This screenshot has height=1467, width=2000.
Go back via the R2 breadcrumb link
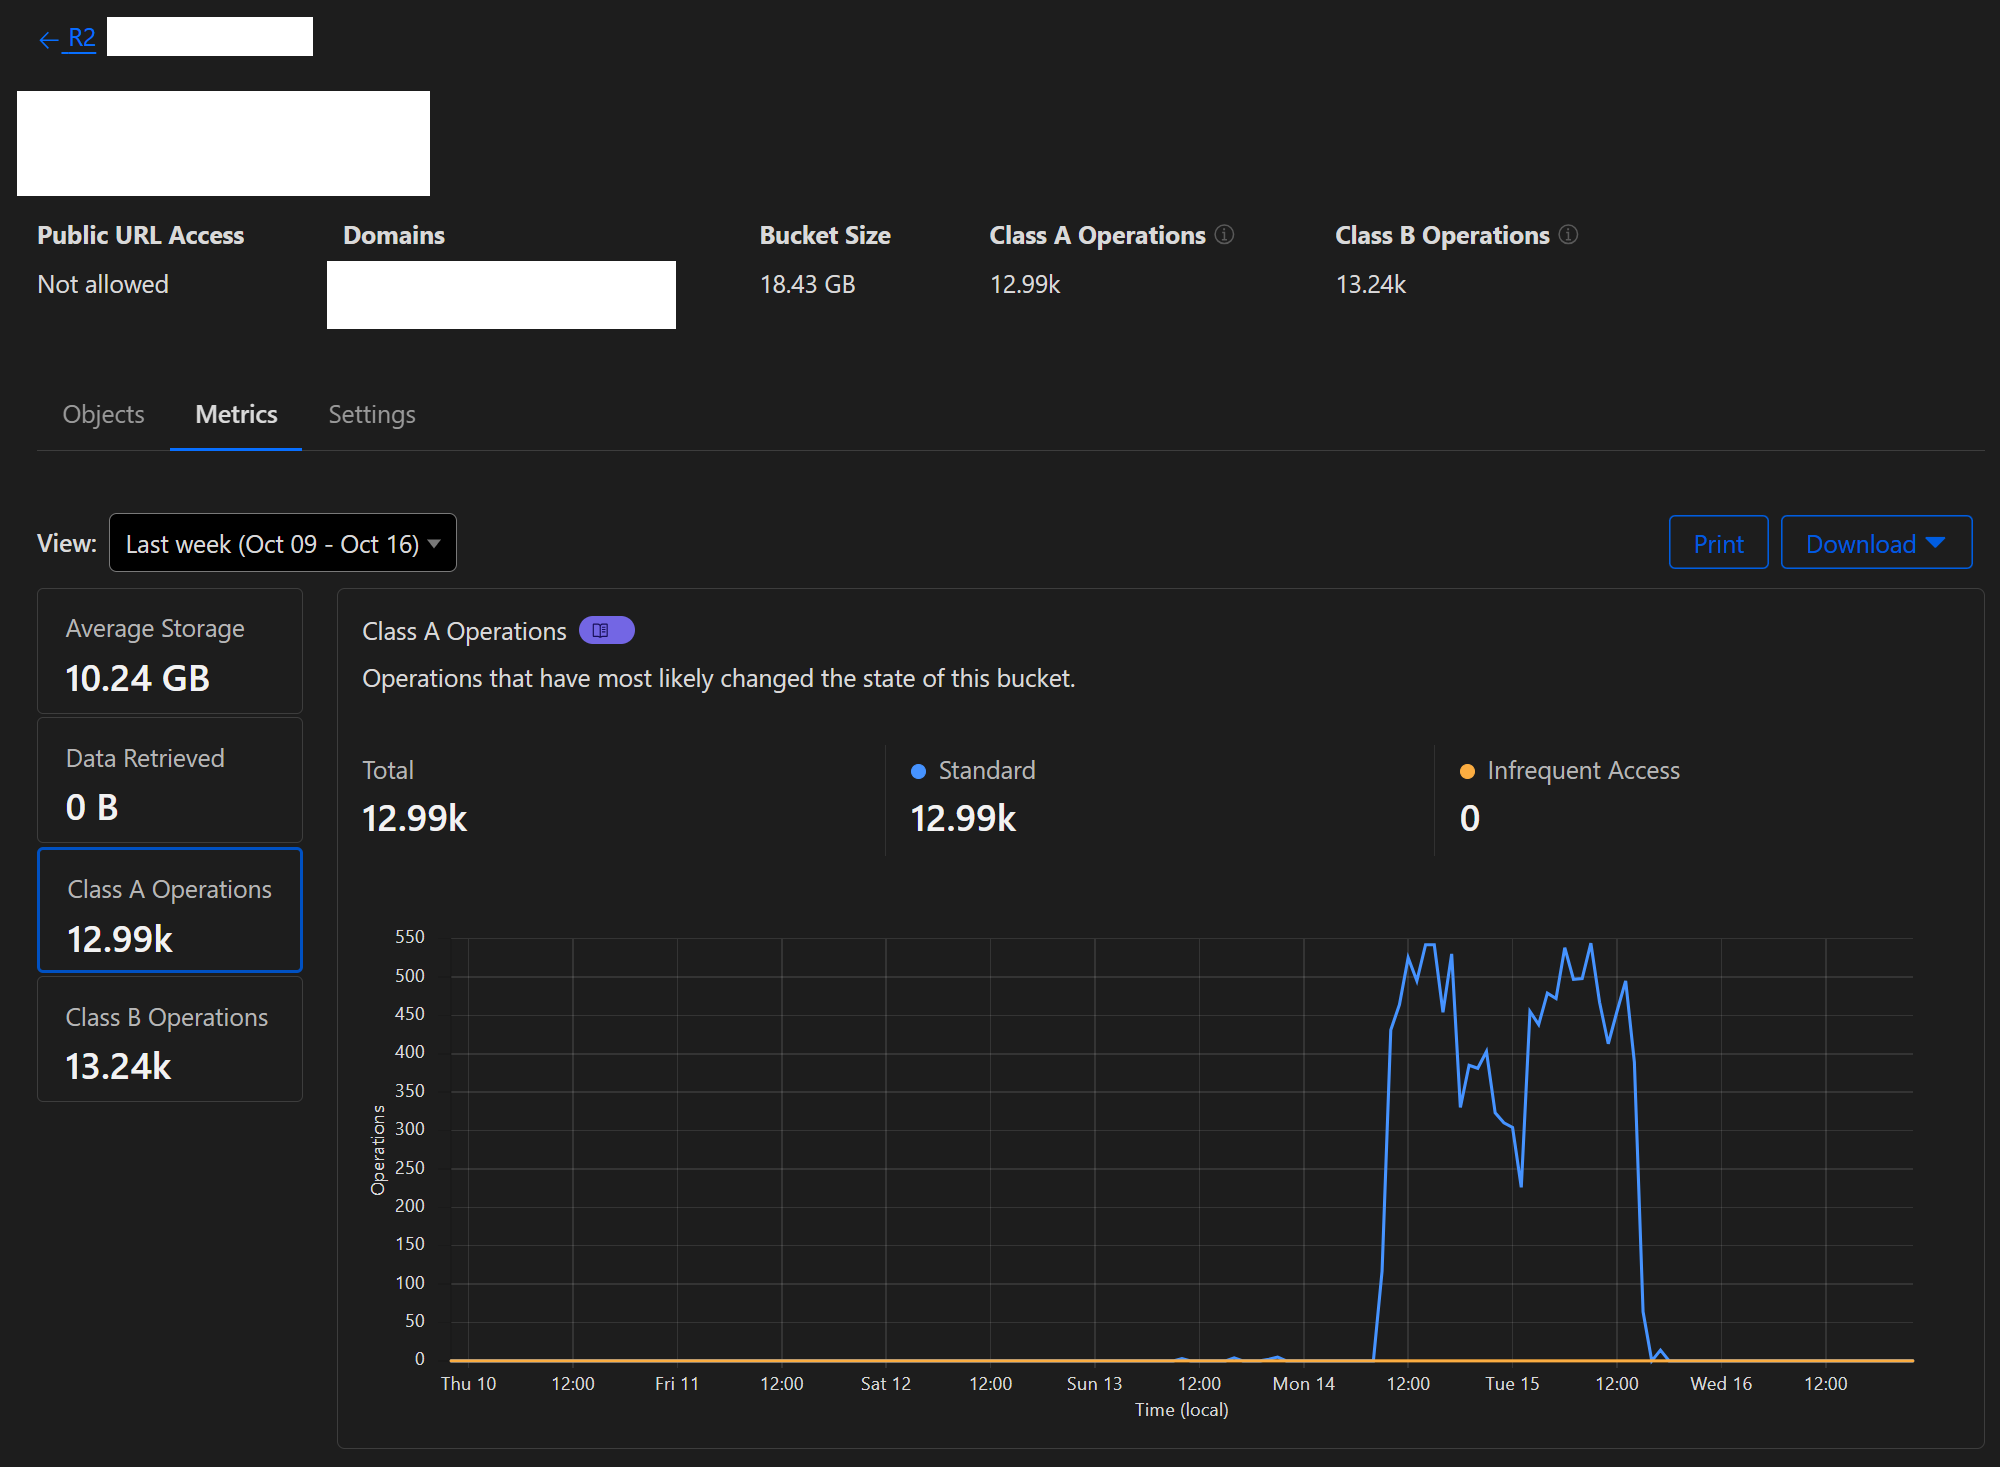click(x=81, y=38)
